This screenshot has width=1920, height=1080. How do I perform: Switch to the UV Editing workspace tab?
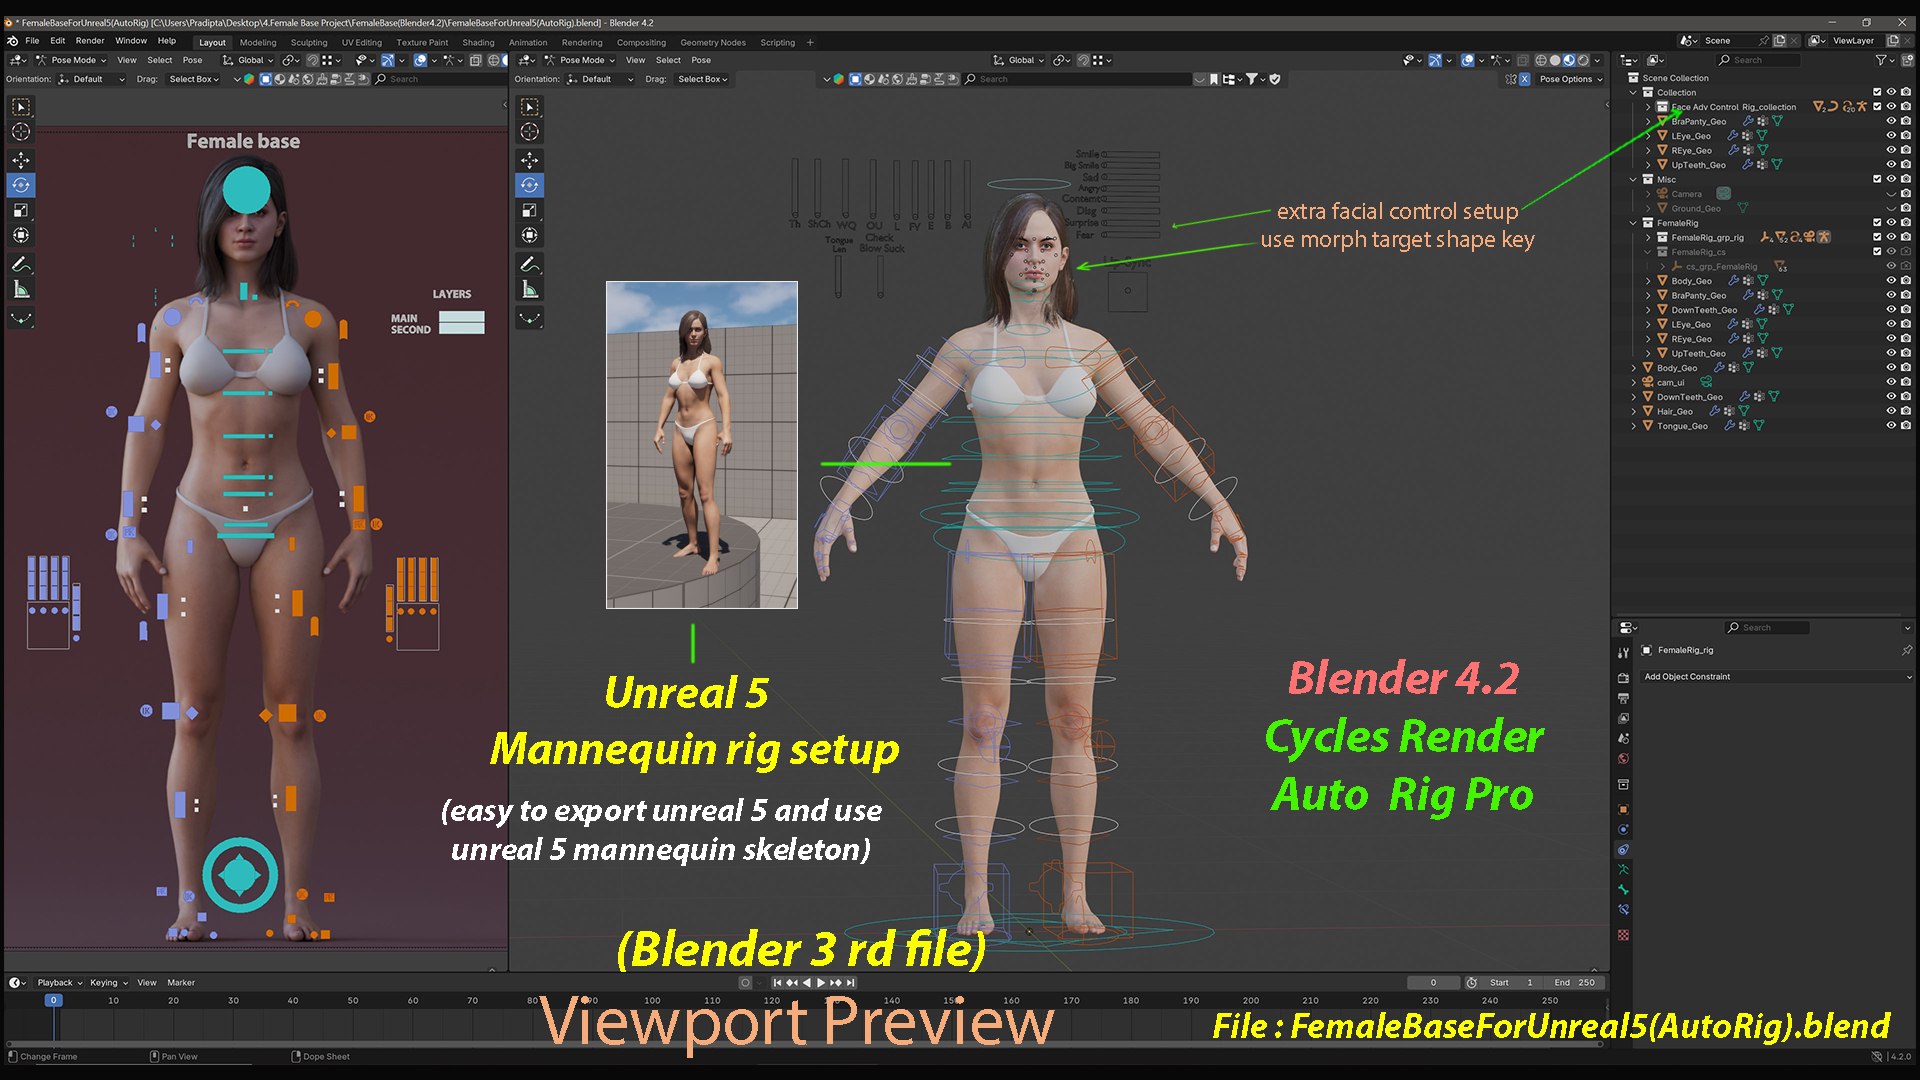click(361, 42)
